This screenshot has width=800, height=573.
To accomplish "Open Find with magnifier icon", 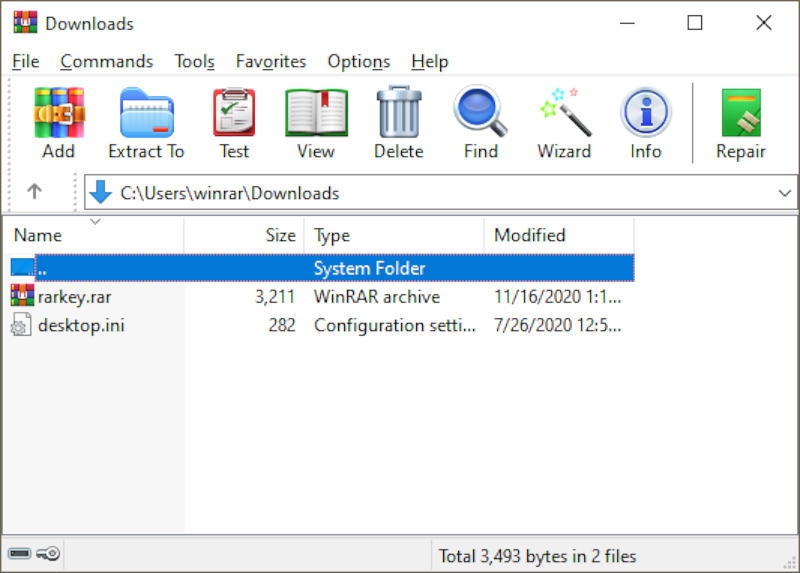I will tap(480, 113).
